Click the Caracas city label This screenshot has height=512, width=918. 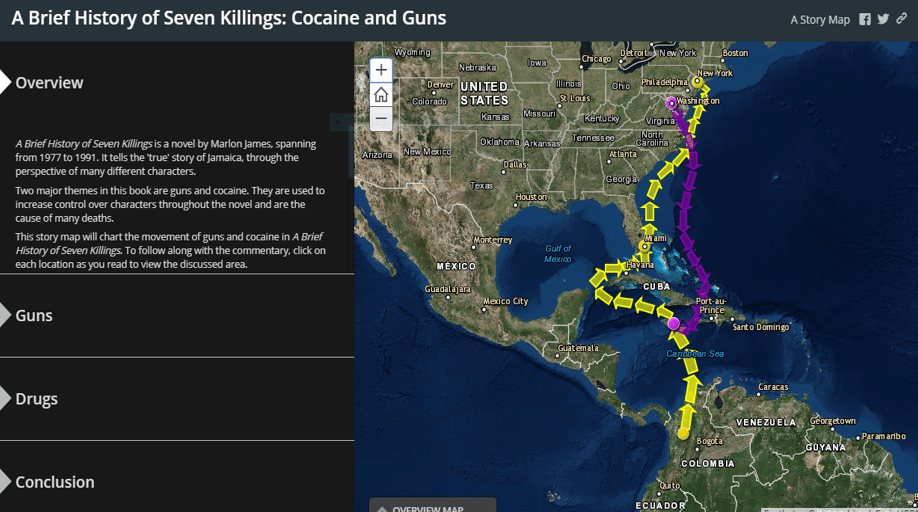[x=773, y=387]
